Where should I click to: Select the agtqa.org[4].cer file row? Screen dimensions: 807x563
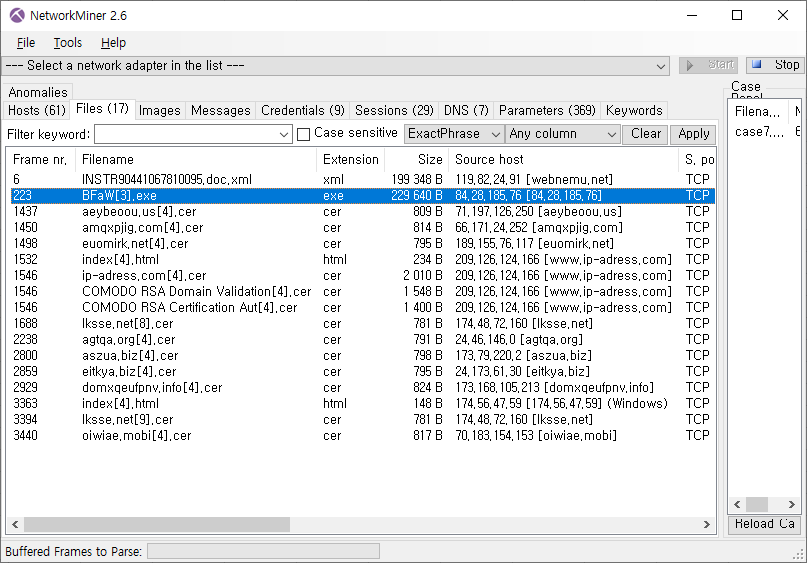pos(363,339)
